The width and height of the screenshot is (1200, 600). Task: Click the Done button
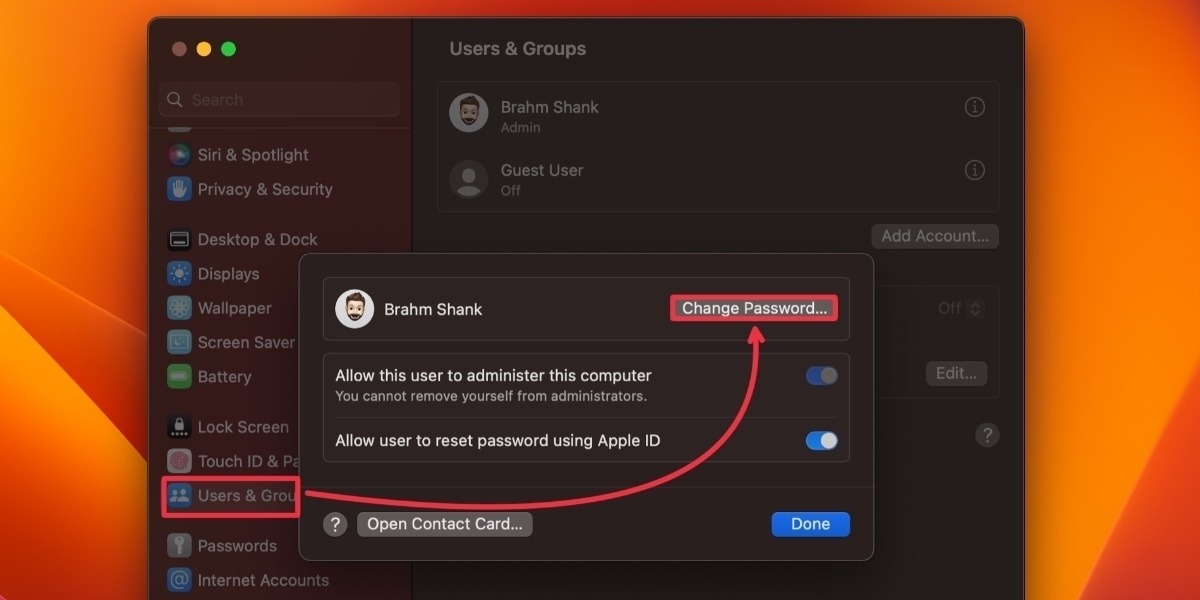coord(810,524)
